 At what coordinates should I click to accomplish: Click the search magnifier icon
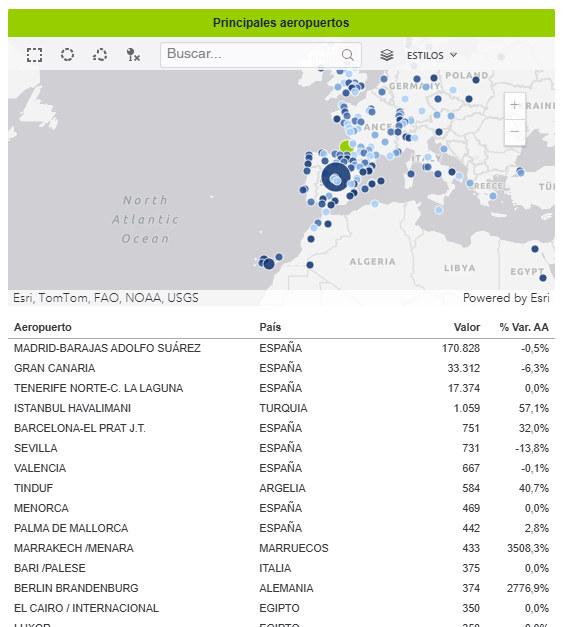(348, 55)
